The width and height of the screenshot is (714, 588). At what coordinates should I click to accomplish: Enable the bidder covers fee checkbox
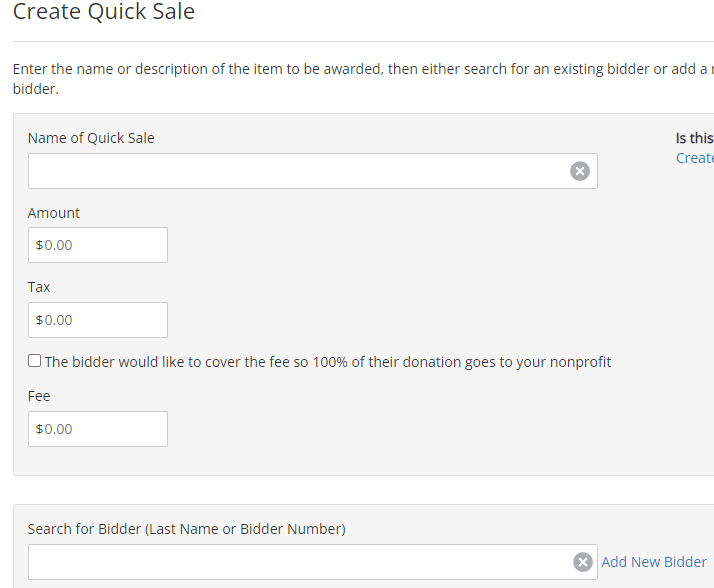click(35, 361)
